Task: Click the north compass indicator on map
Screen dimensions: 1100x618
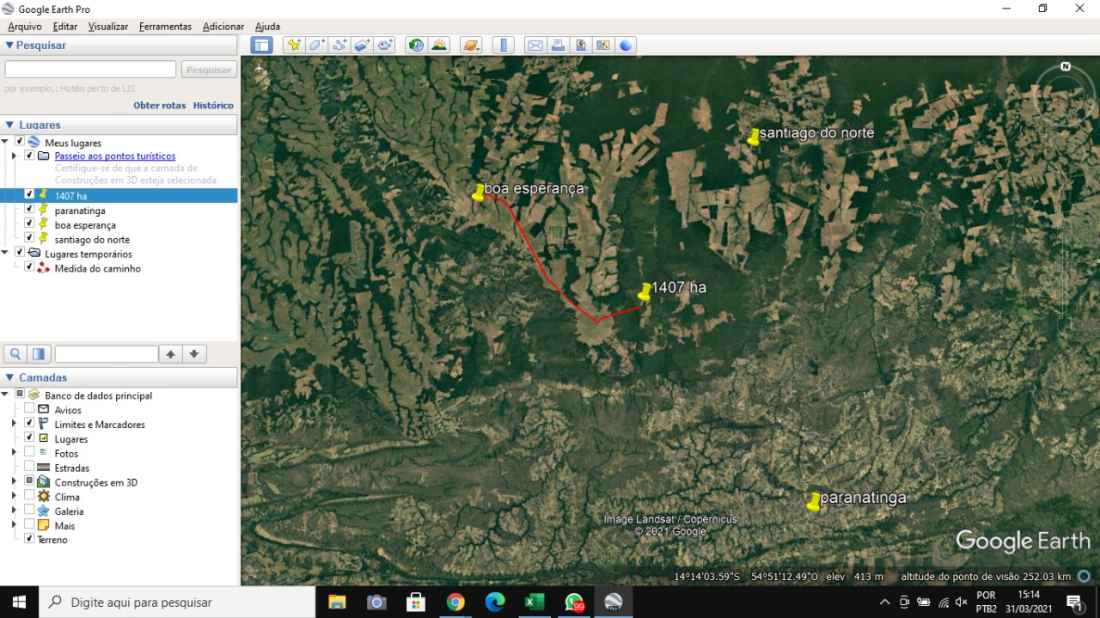Action: tap(1066, 67)
